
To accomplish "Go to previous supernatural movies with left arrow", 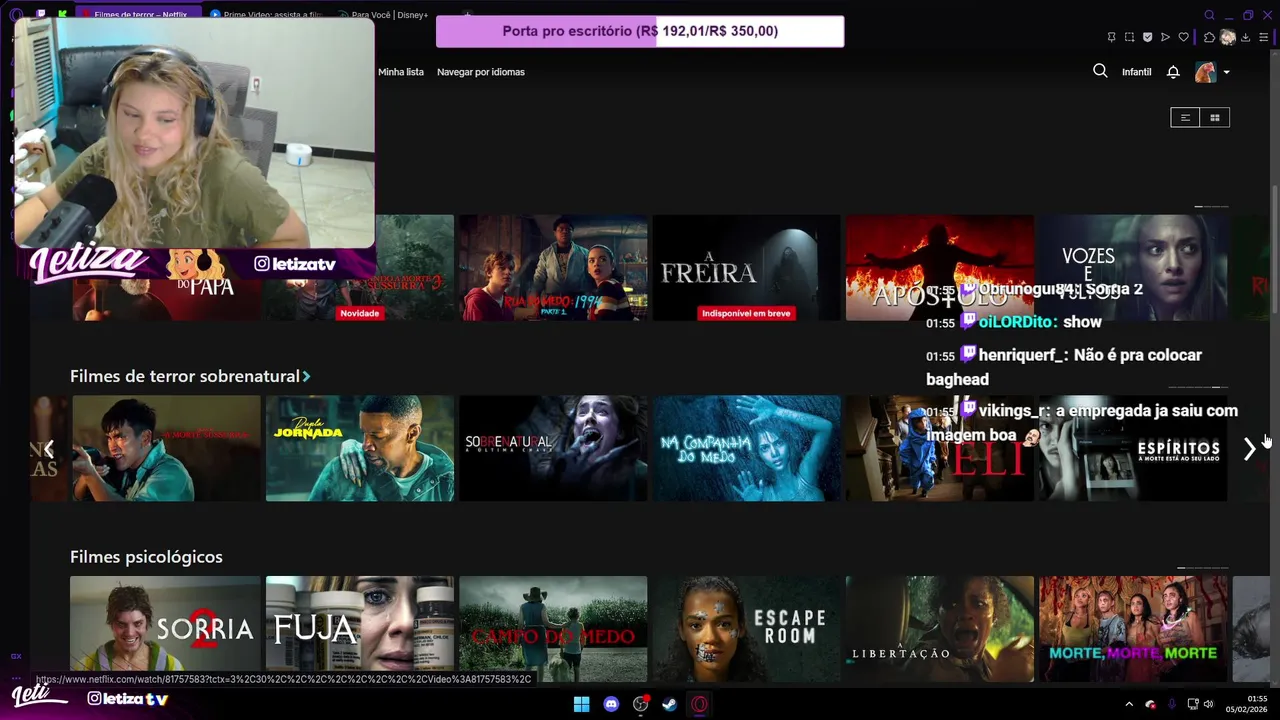I will point(48,449).
